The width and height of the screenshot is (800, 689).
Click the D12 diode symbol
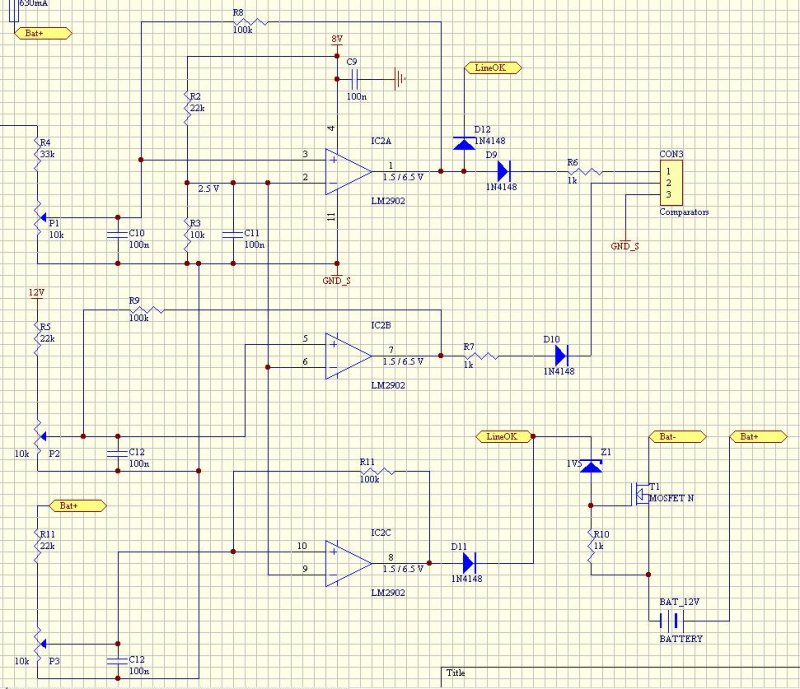pyautogui.click(x=464, y=143)
